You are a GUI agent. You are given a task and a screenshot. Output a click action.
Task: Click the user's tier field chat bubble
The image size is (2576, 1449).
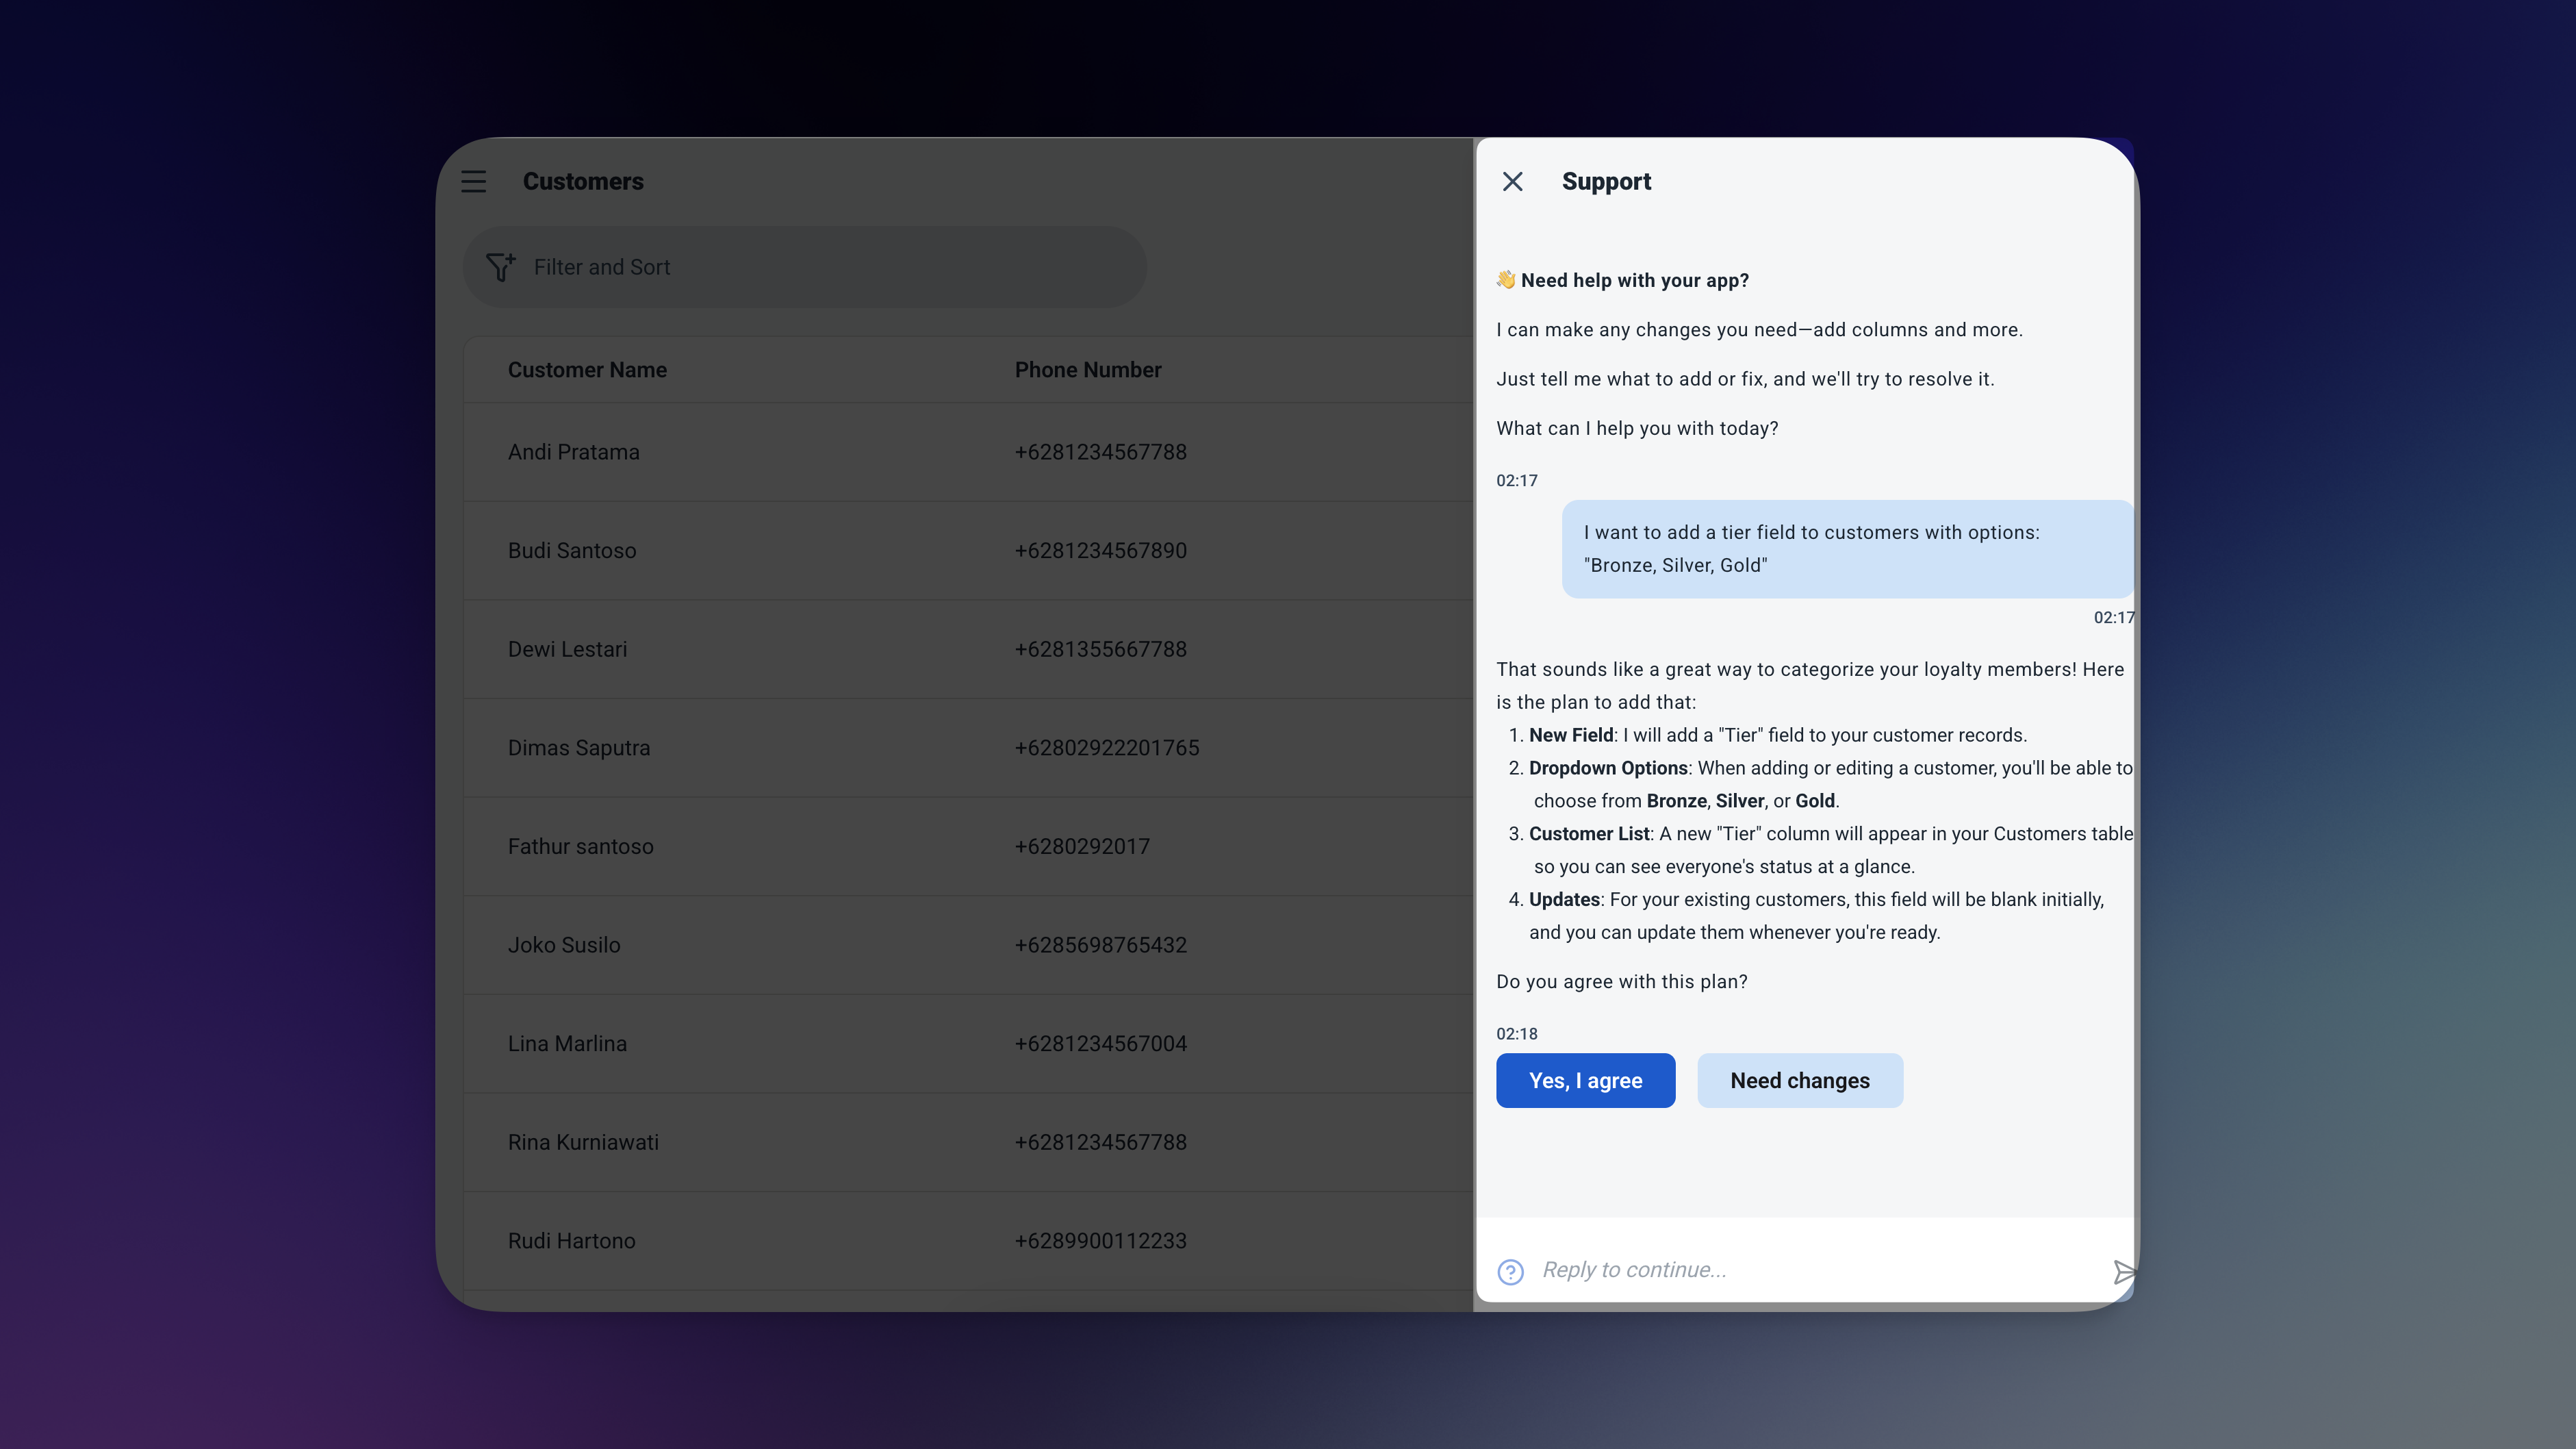(x=1846, y=548)
